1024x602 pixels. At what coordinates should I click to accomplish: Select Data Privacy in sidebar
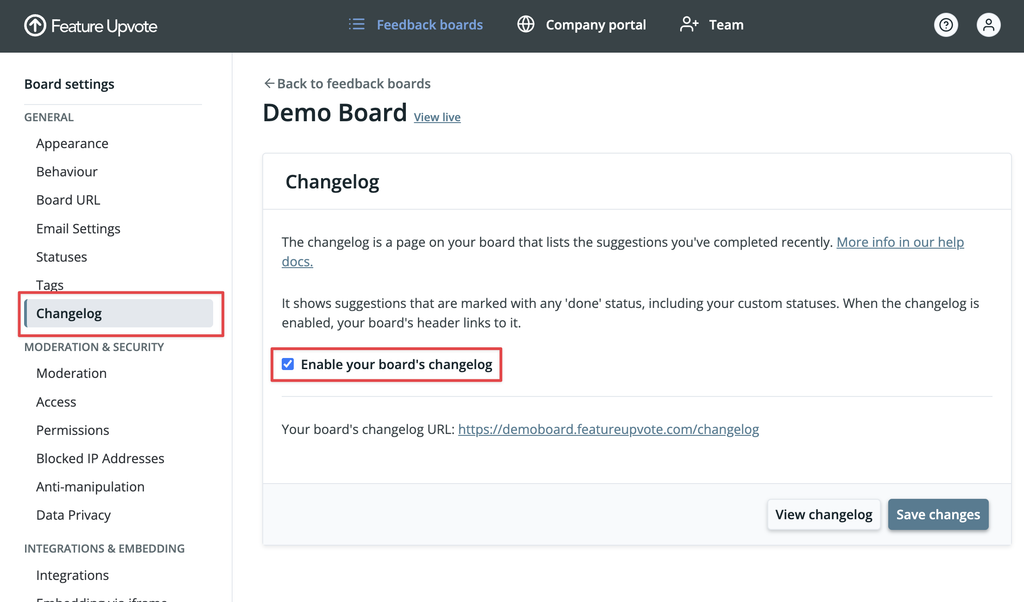coord(73,515)
